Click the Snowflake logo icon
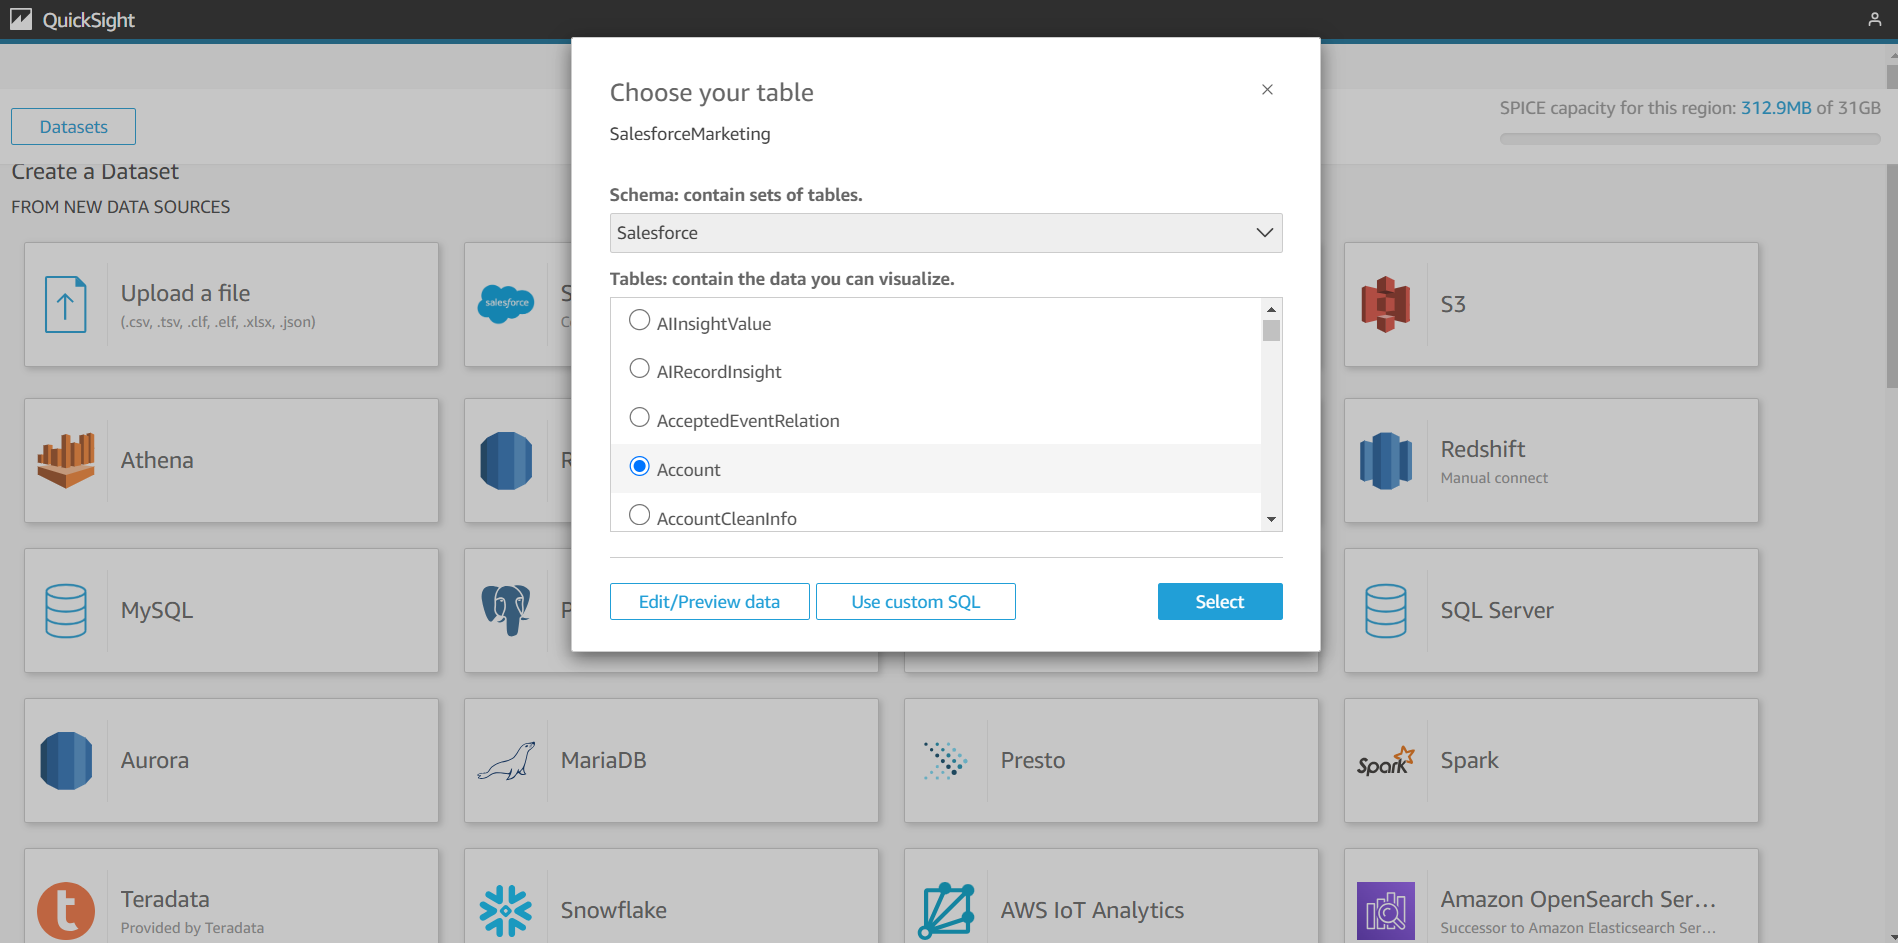 (506, 910)
